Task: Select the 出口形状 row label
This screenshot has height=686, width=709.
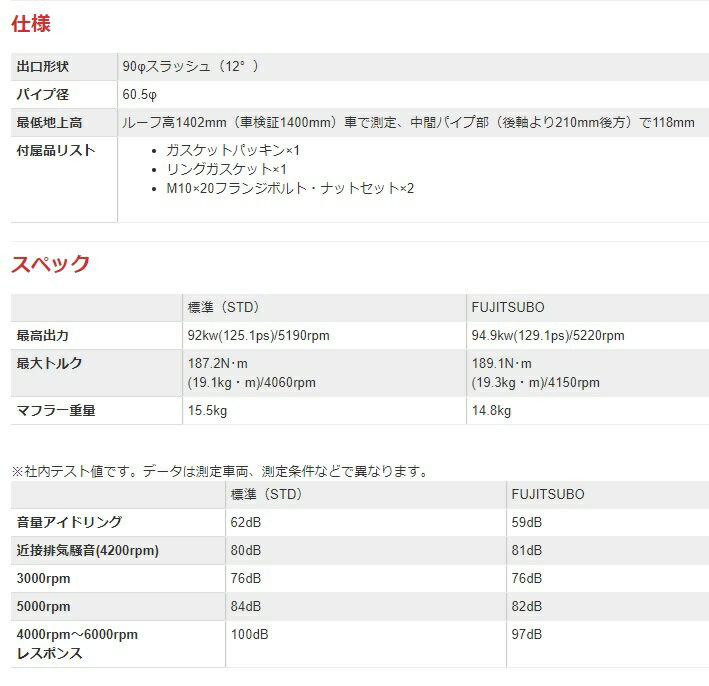Action: (x=43, y=67)
